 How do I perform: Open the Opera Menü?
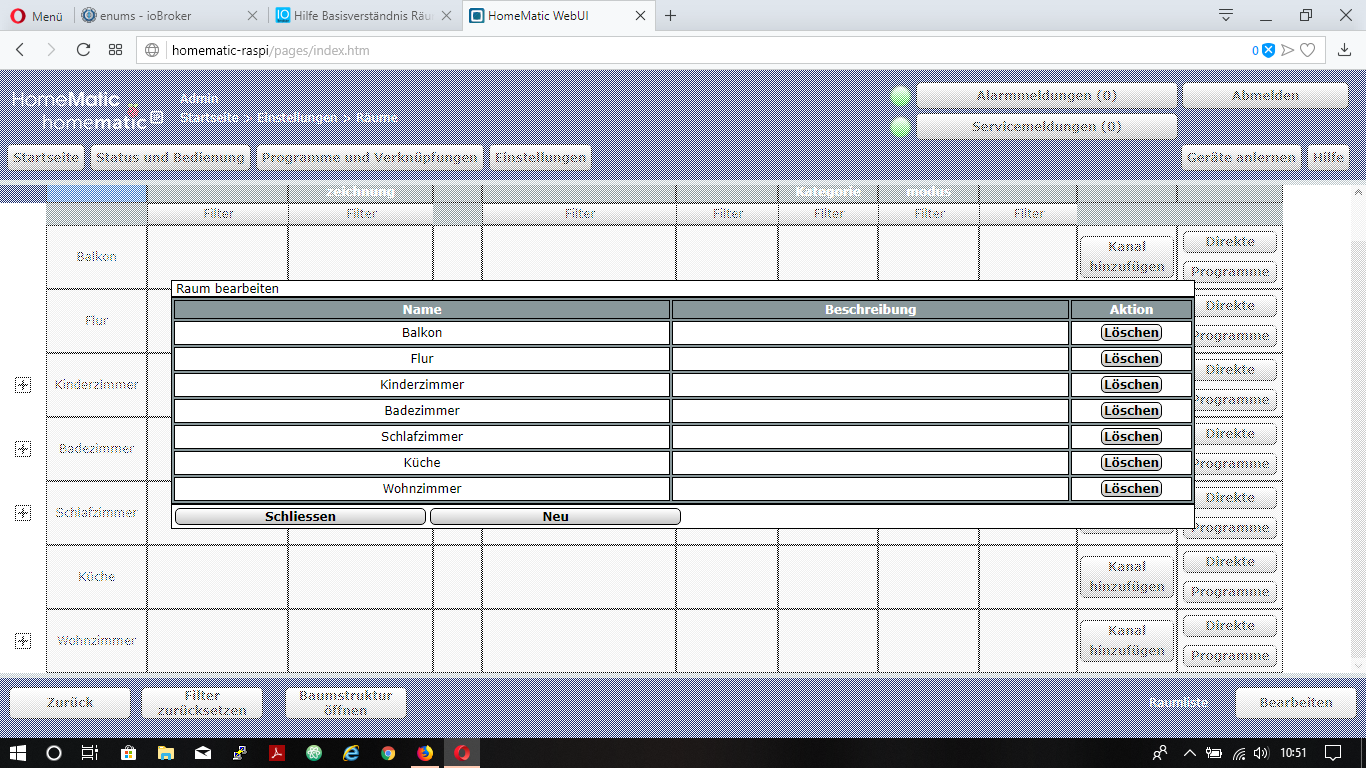point(37,16)
